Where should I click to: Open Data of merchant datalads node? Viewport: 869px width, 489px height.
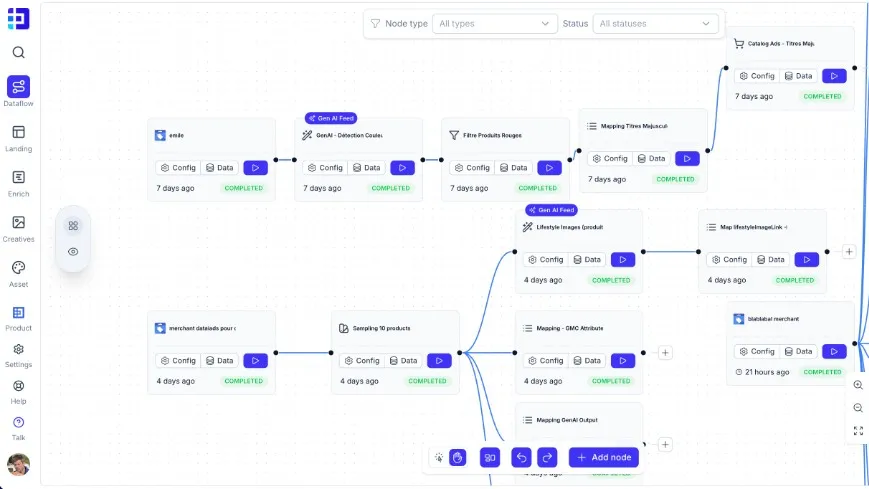pyautogui.click(x=219, y=360)
